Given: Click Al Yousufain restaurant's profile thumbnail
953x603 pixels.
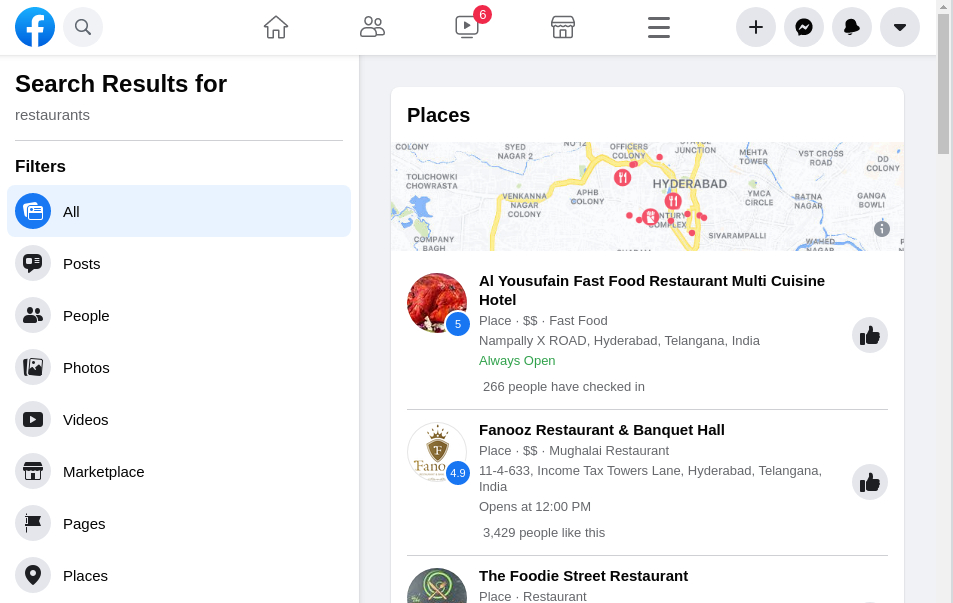Looking at the screenshot, I should coord(437,302).
